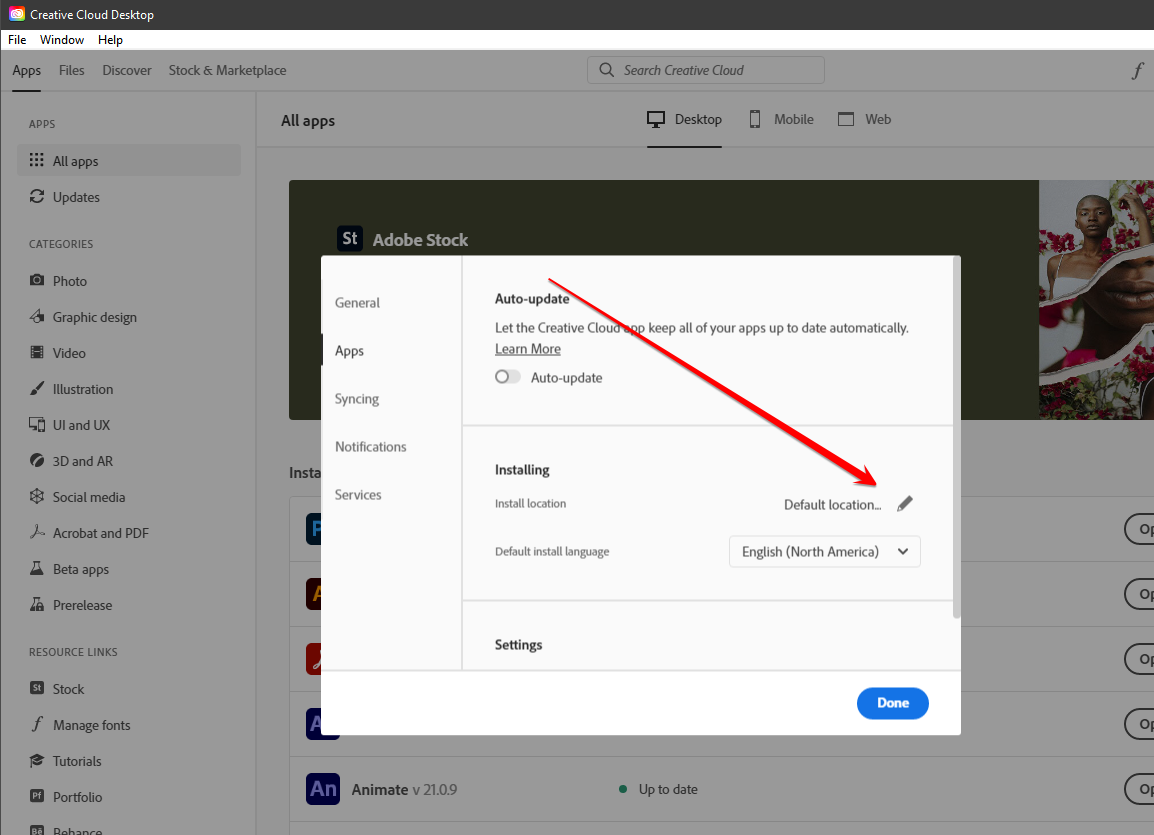1154x835 pixels.
Task: Click the pencil icon to edit install location
Action: coord(904,503)
